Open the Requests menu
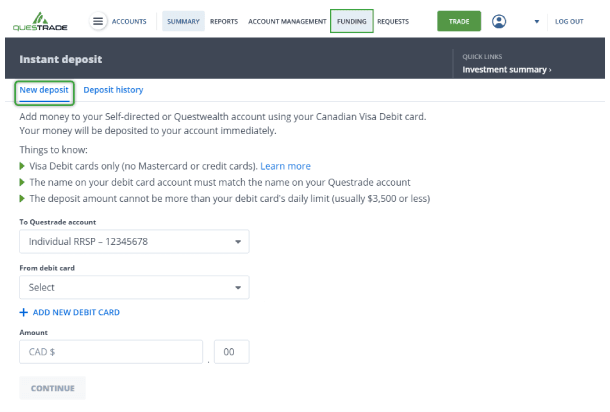 click(x=393, y=21)
